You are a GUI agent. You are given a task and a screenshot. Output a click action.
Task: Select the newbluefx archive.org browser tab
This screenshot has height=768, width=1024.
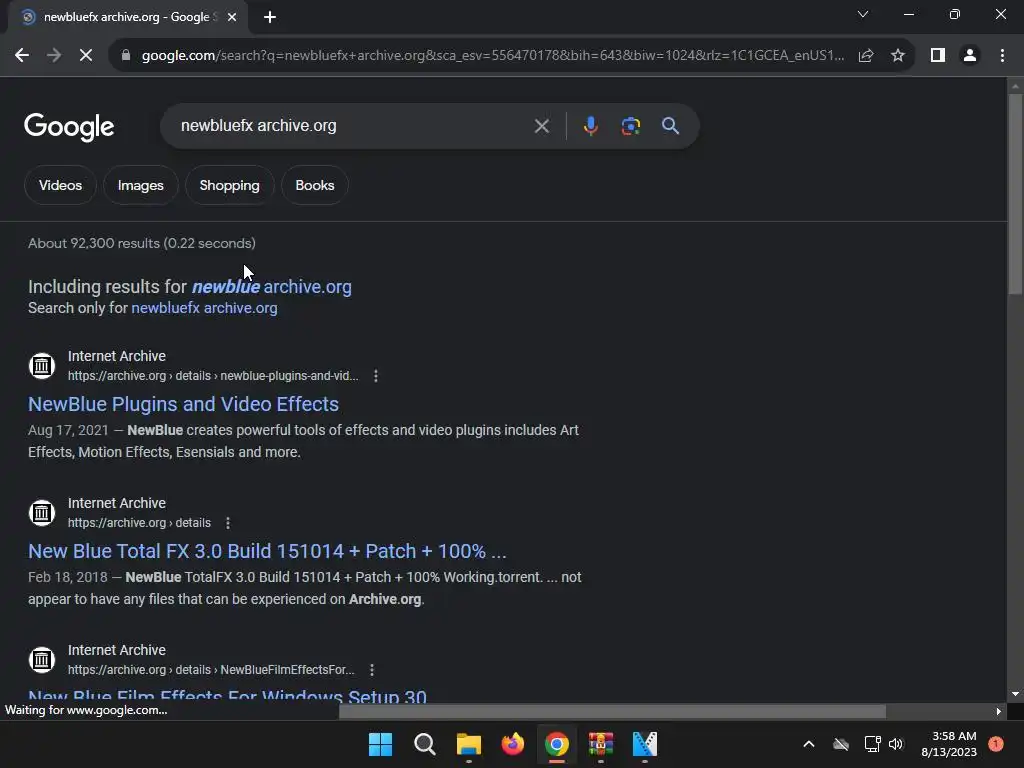tap(127, 17)
